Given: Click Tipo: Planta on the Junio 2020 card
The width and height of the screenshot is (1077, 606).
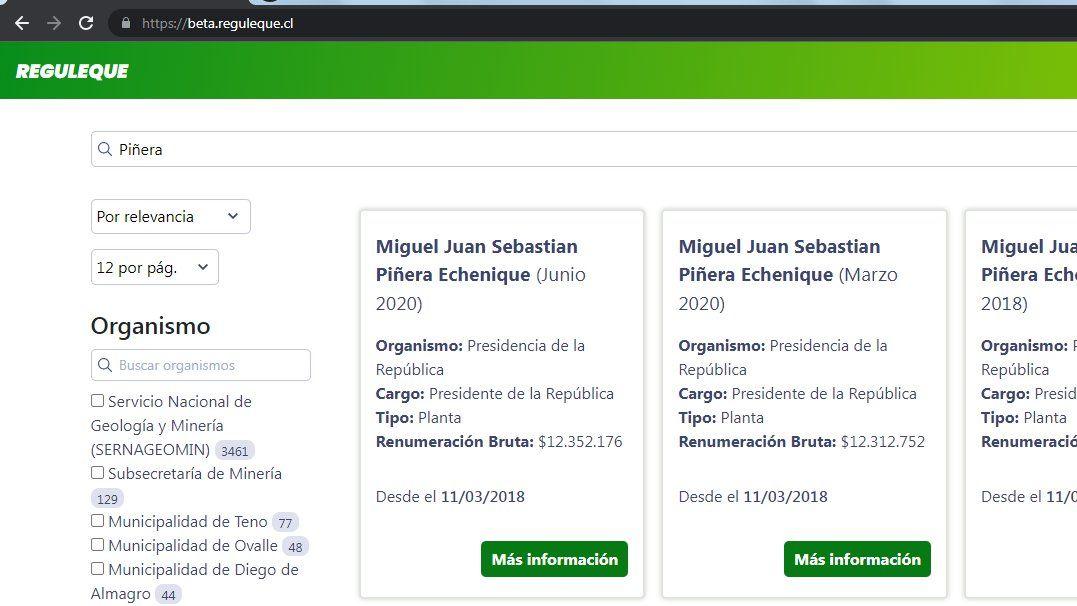Looking at the screenshot, I should click(418, 418).
